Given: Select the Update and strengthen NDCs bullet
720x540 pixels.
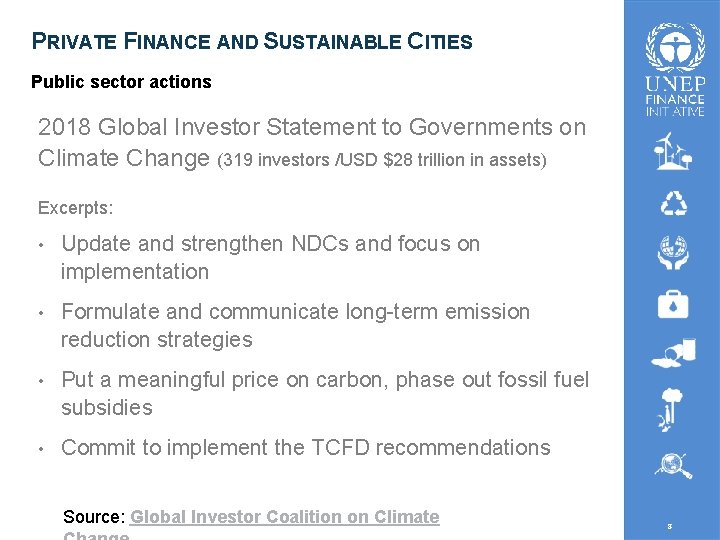Looking at the screenshot, I should [270, 257].
